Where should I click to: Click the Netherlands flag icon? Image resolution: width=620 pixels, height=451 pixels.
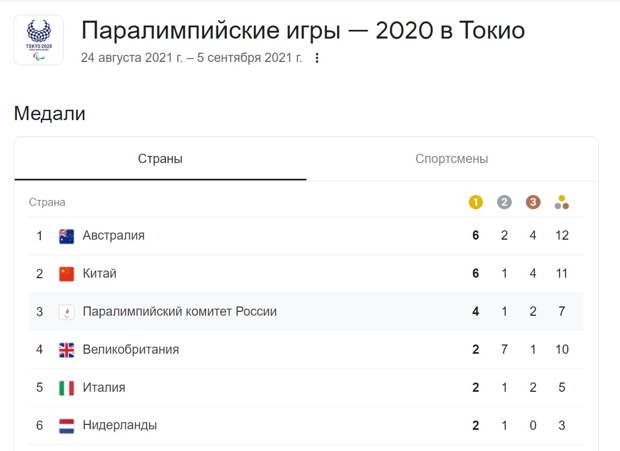pos(66,426)
